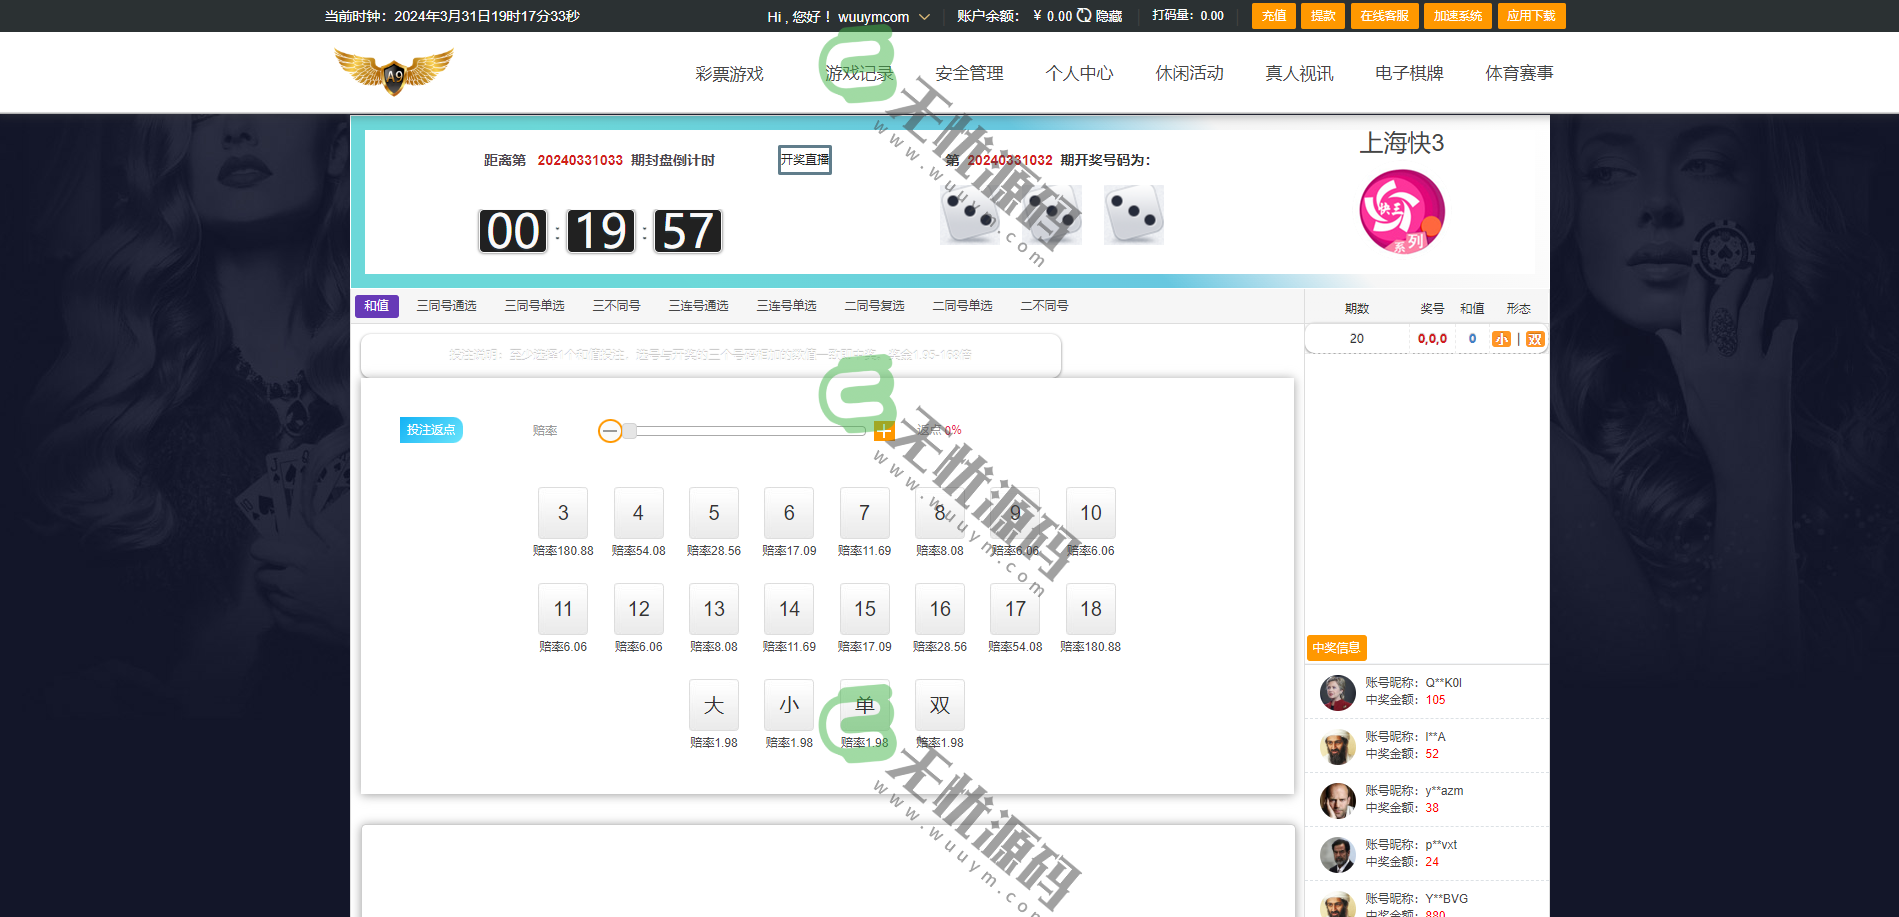Open the 彩票游戏 navigation menu
Viewport: 1899px width, 917px height.
(729, 73)
